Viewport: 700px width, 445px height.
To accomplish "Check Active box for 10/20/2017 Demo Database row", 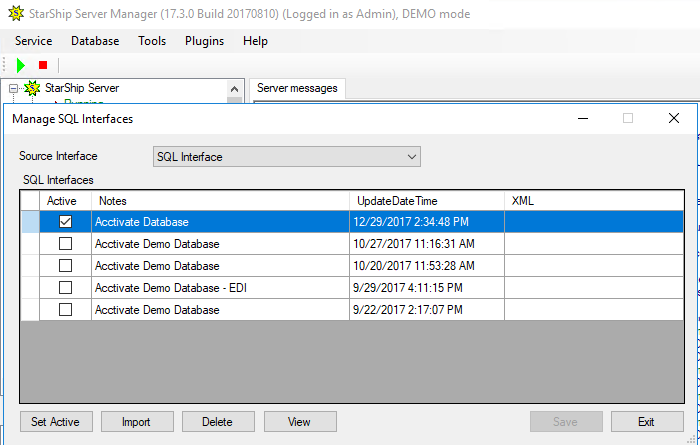I will pos(65,266).
